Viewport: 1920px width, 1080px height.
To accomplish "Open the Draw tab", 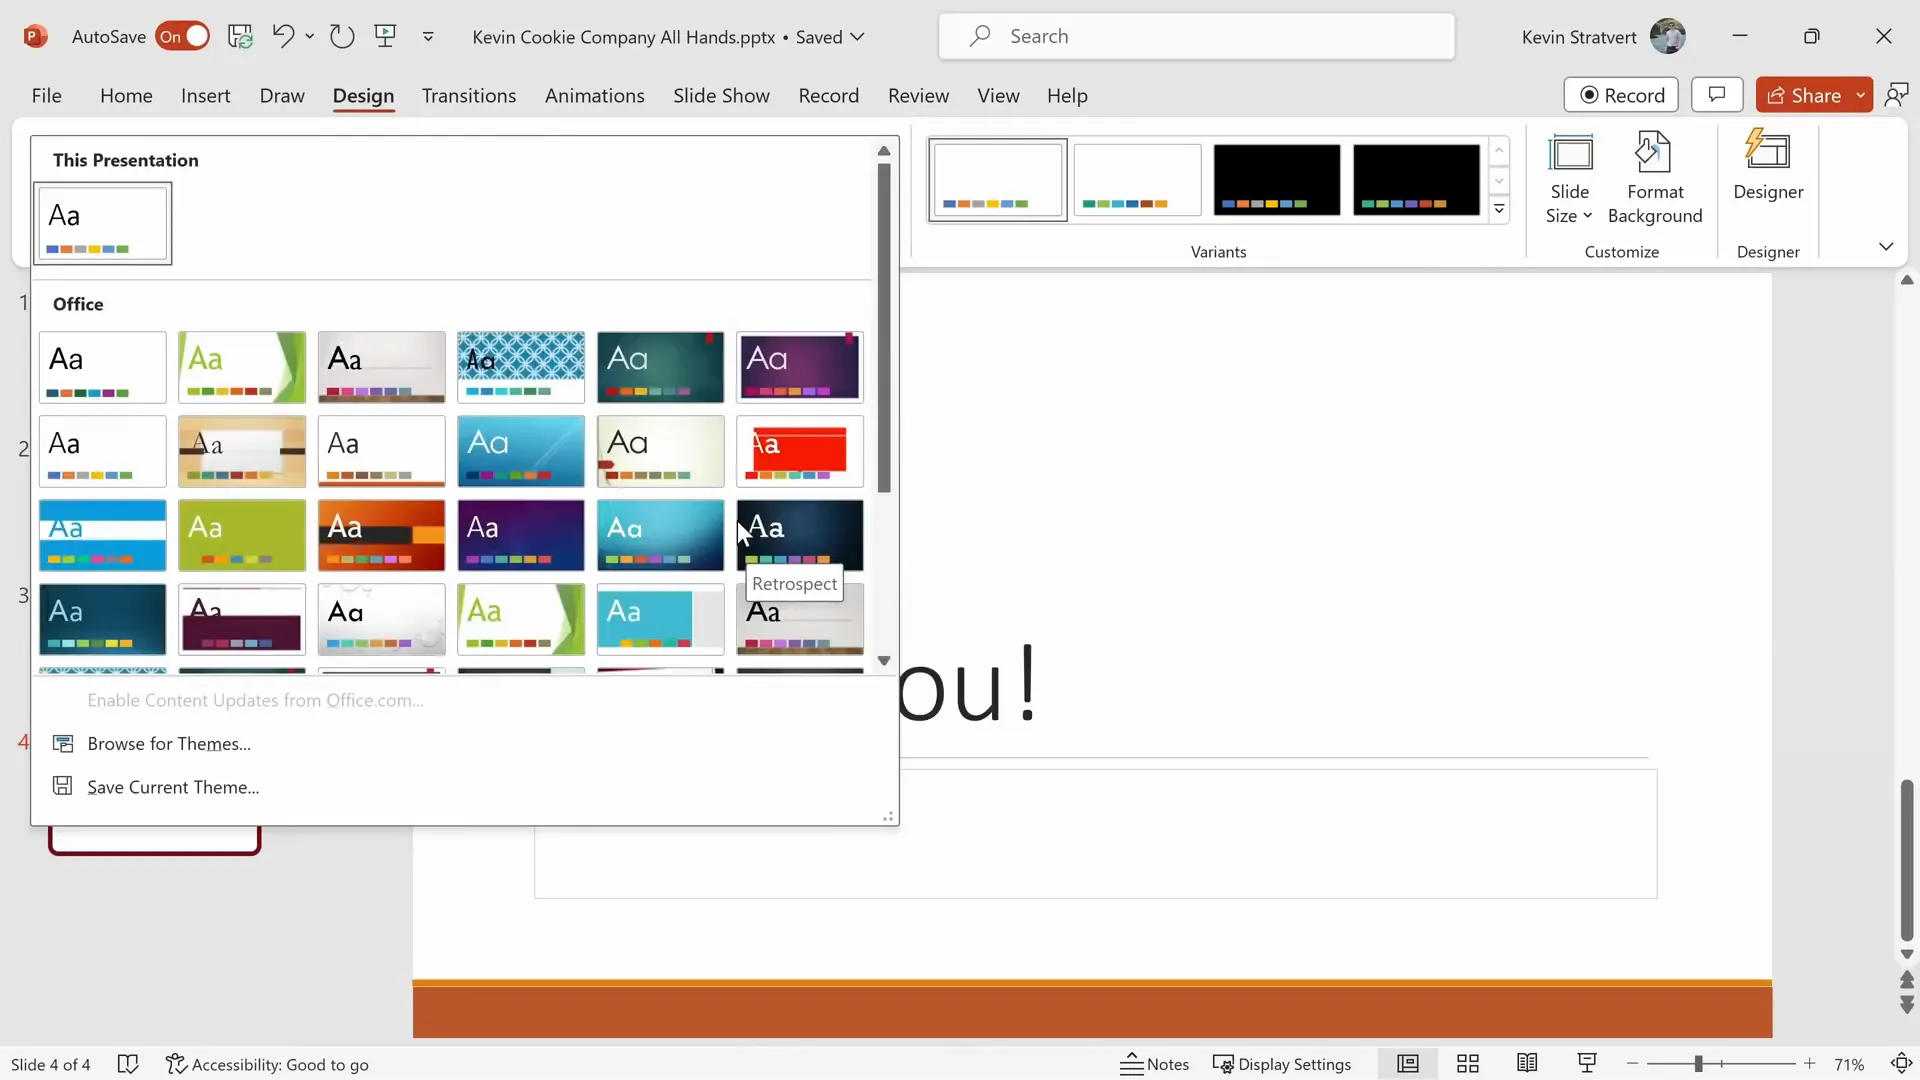I will click(282, 96).
